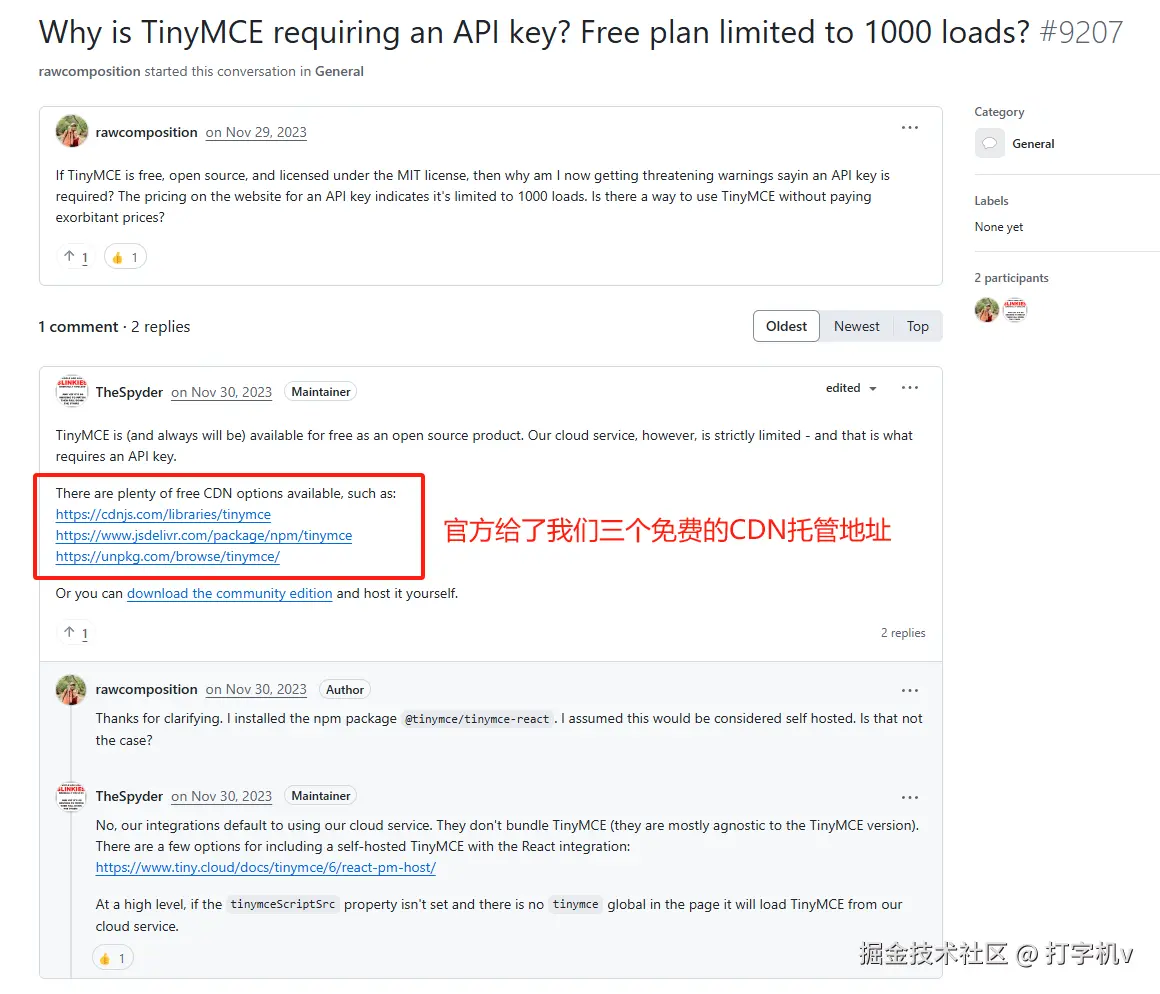Open three-dot menu on TheSpyder's last reply
The height and width of the screenshot is (994, 1160).
tap(909, 797)
